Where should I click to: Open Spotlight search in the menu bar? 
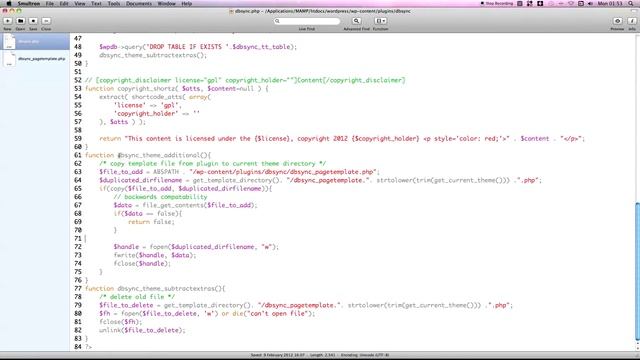click(632, 3)
